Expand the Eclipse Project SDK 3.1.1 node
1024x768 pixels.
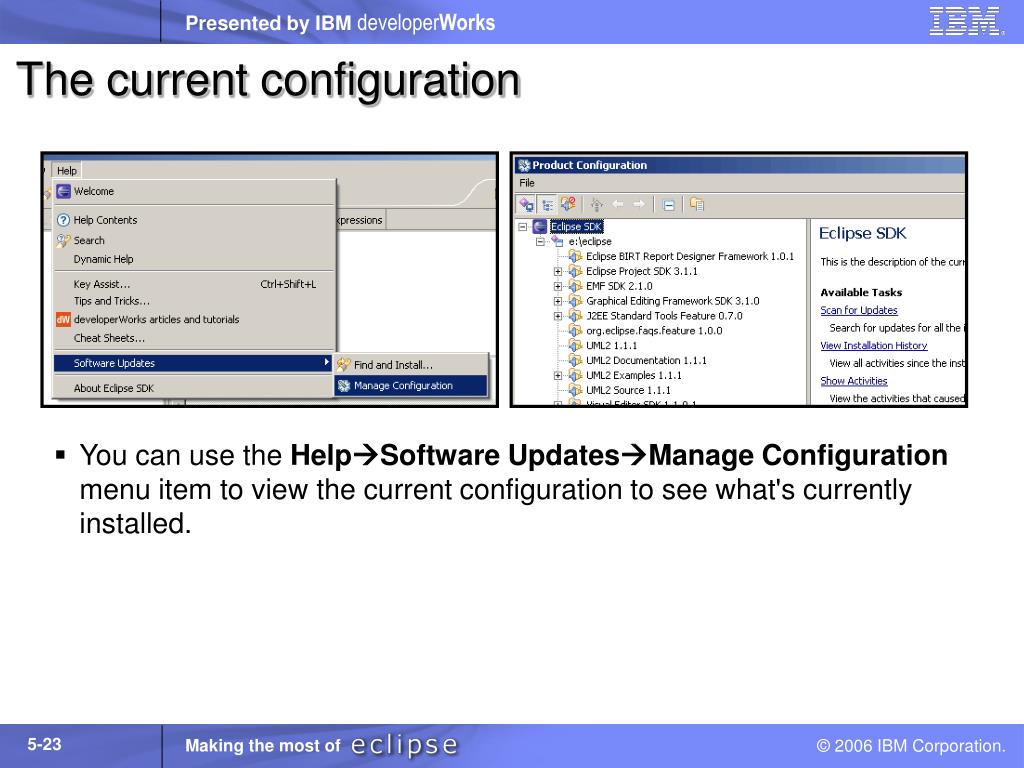[x=558, y=271]
